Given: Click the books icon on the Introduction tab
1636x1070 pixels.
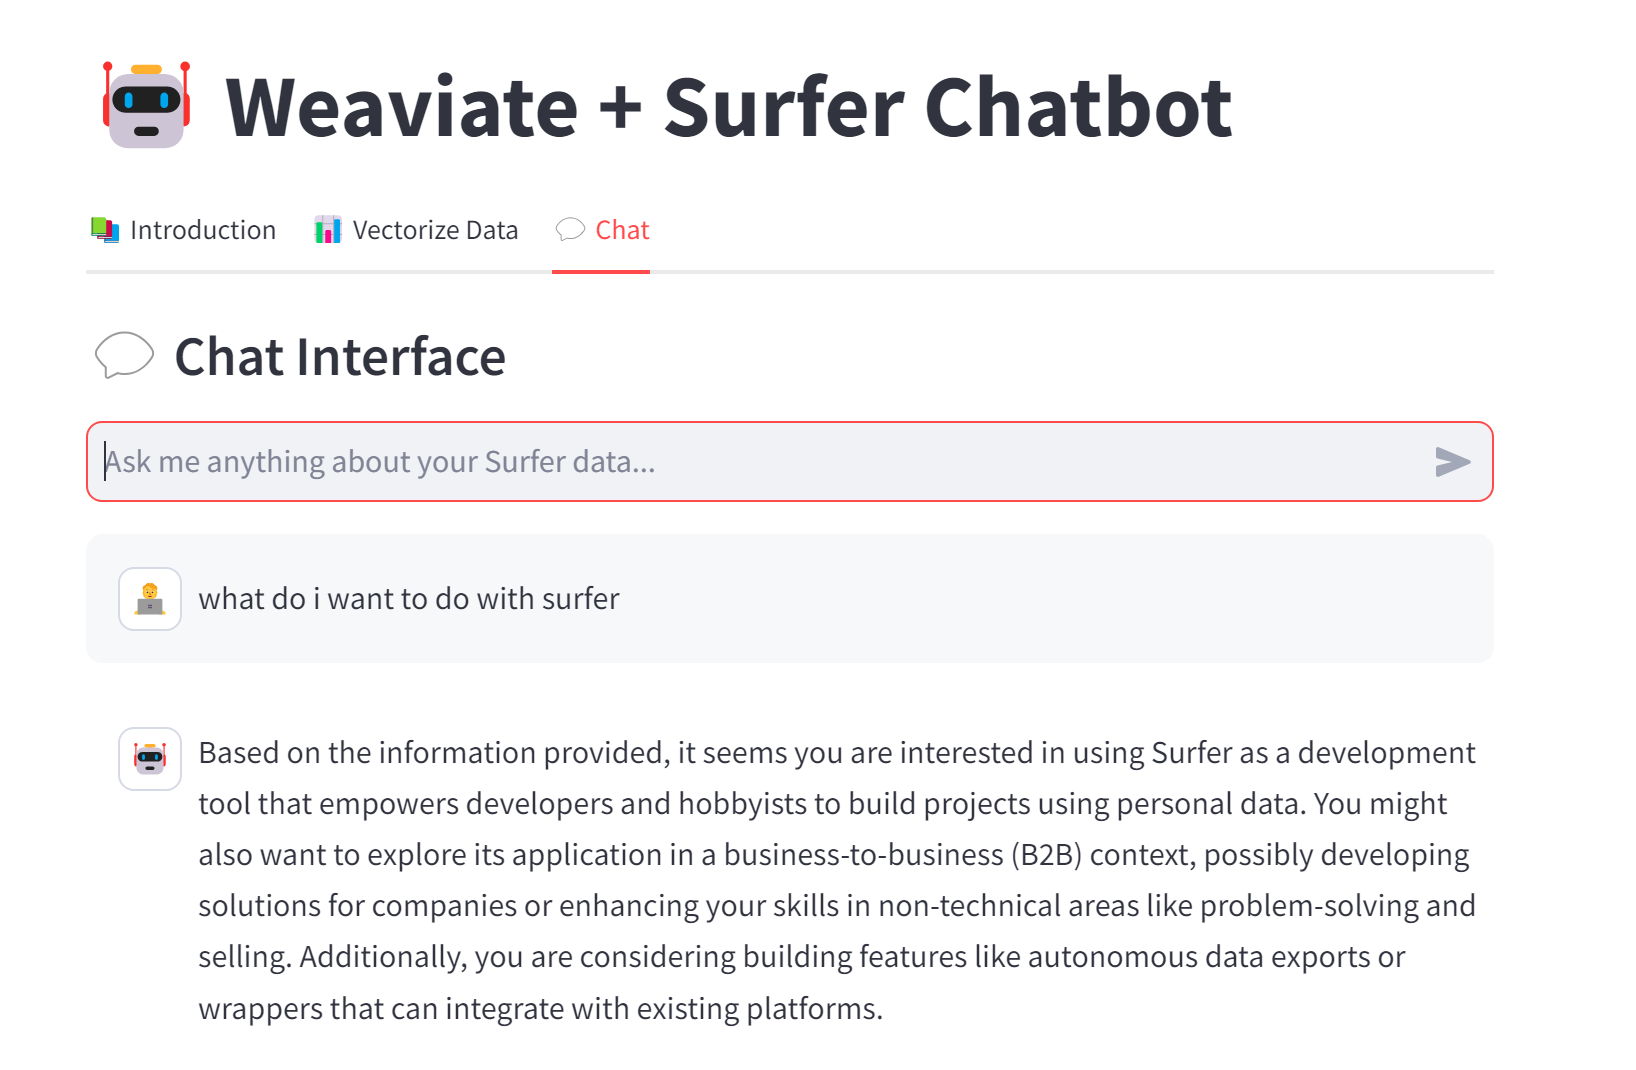Looking at the screenshot, I should [105, 230].
